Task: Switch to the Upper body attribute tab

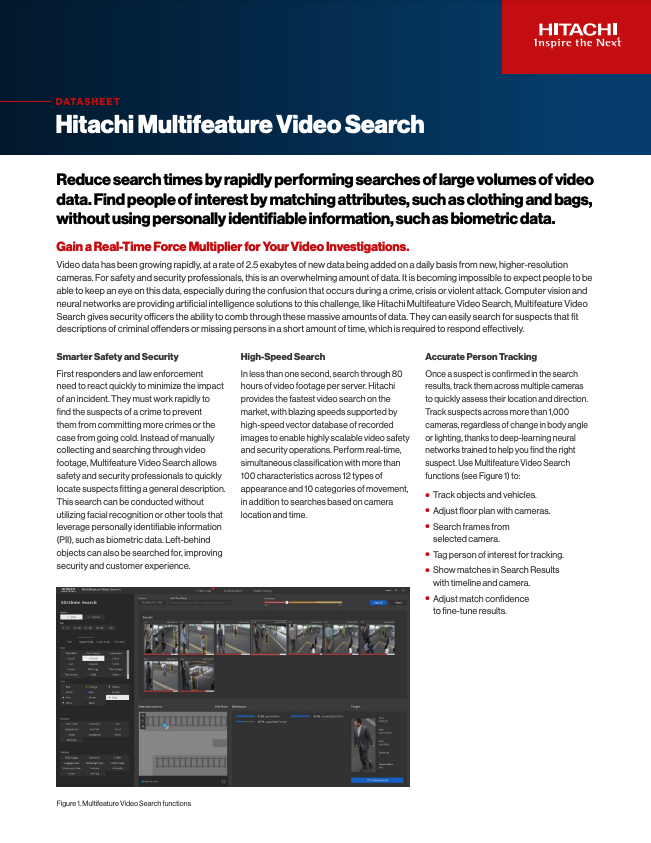Action: 85,640
